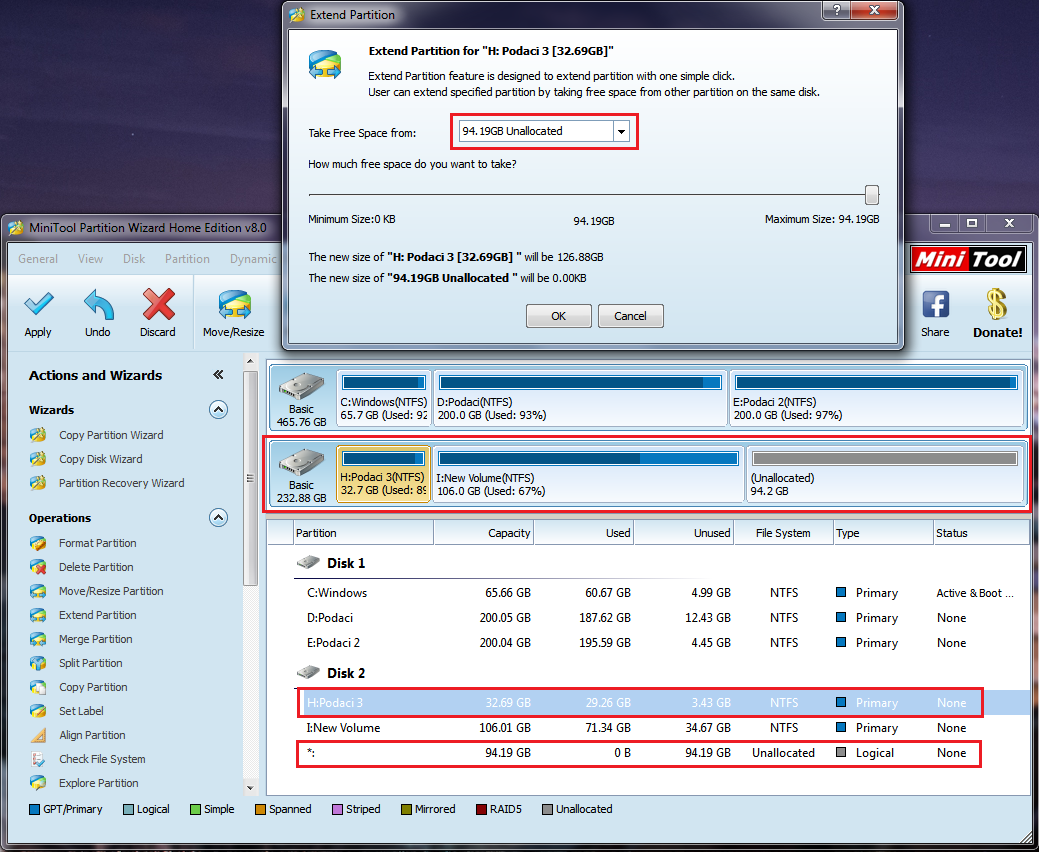Collapse the Actions and Wizards panel
The image size is (1039, 852).
click(218, 375)
